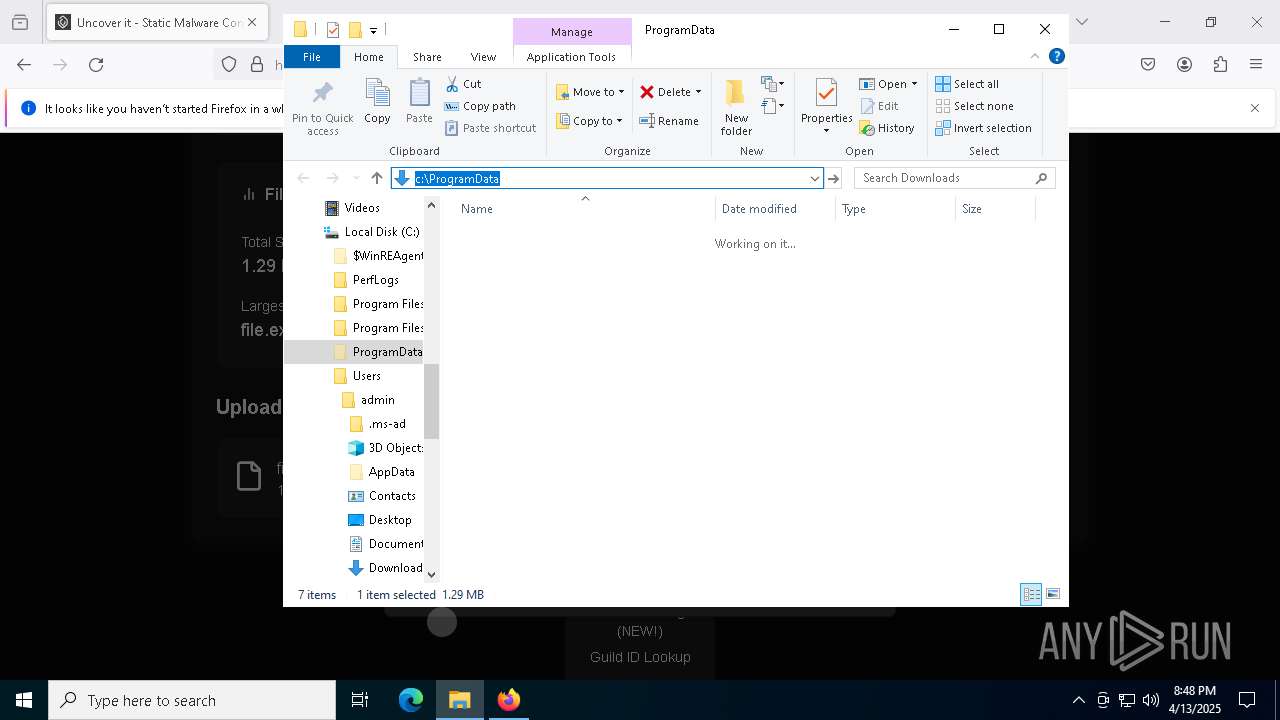Open Firefox account icon
This screenshot has height=720, width=1280.
point(1184,65)
